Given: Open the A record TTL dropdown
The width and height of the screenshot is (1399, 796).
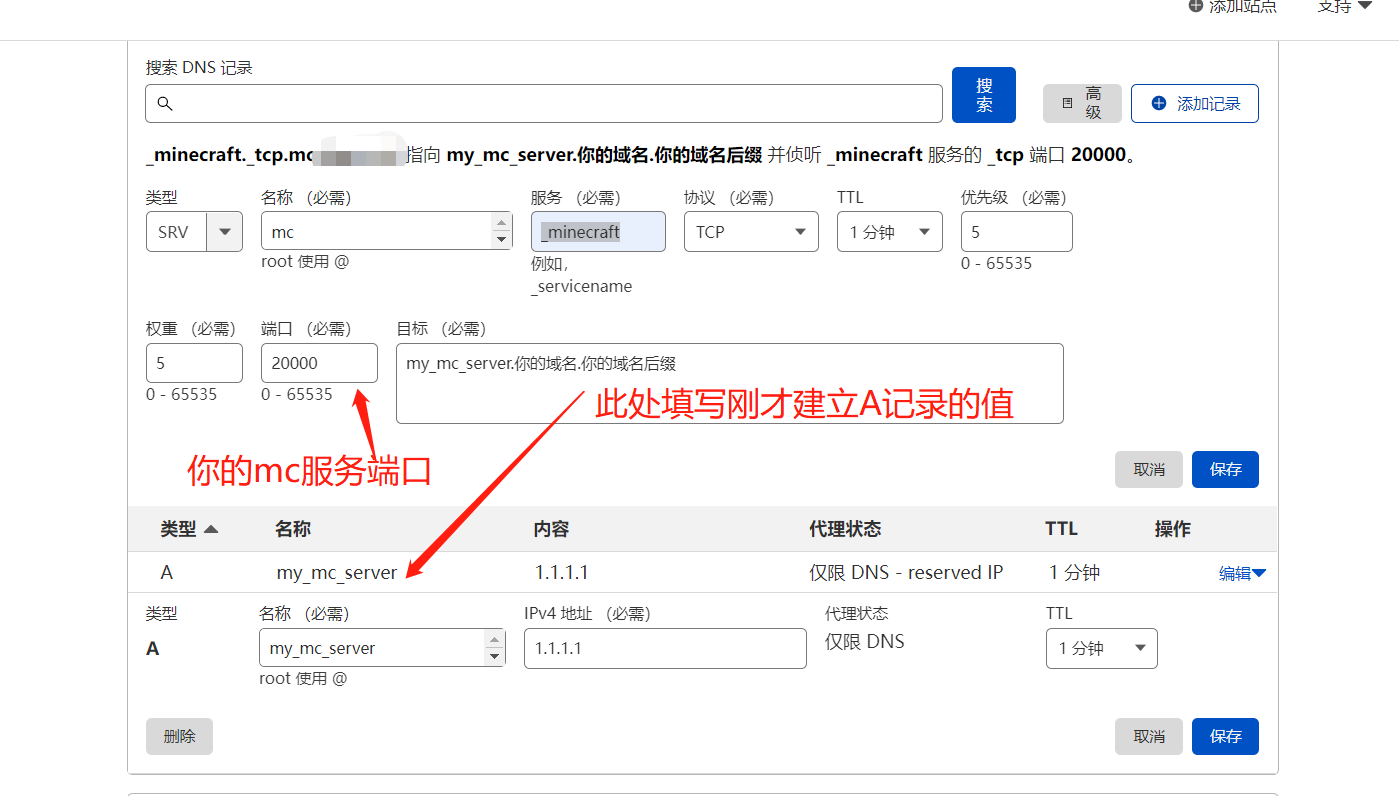Looking at the screenshot, I should tap(1101, 648).
